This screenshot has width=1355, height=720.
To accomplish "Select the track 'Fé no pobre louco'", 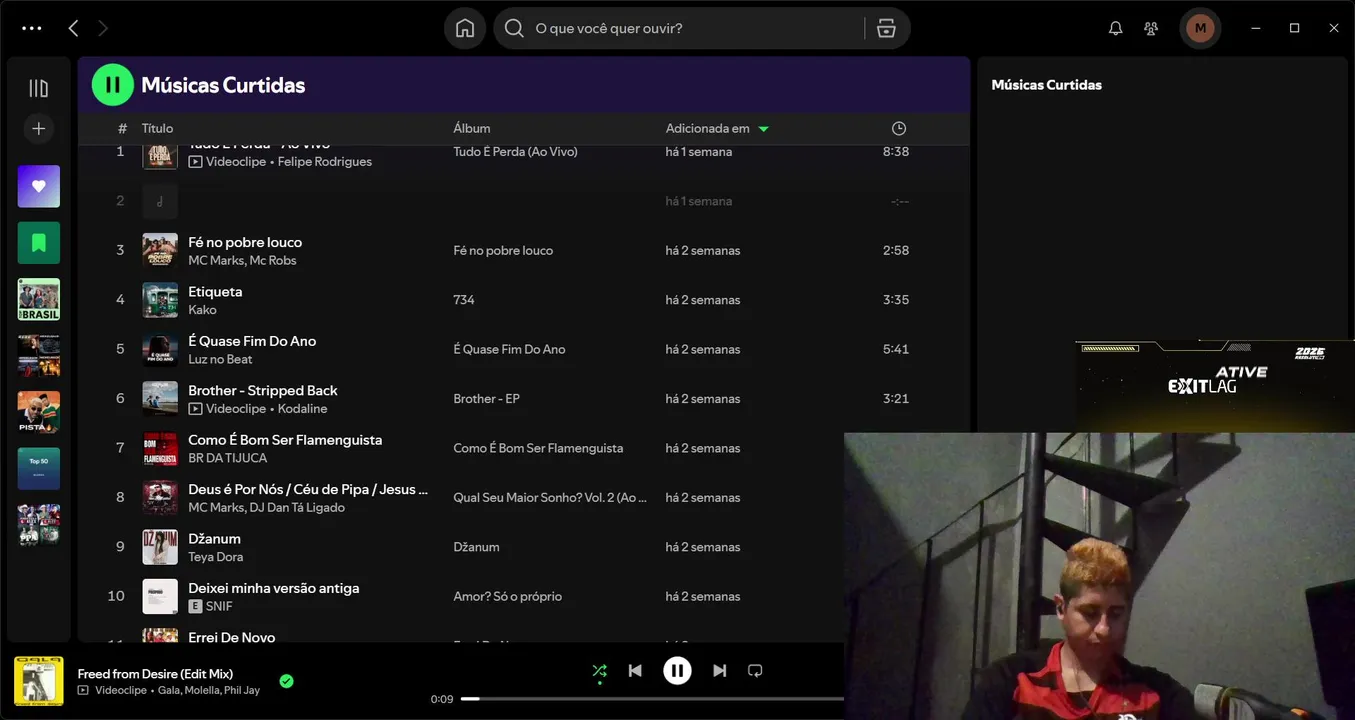I will 245,242.
